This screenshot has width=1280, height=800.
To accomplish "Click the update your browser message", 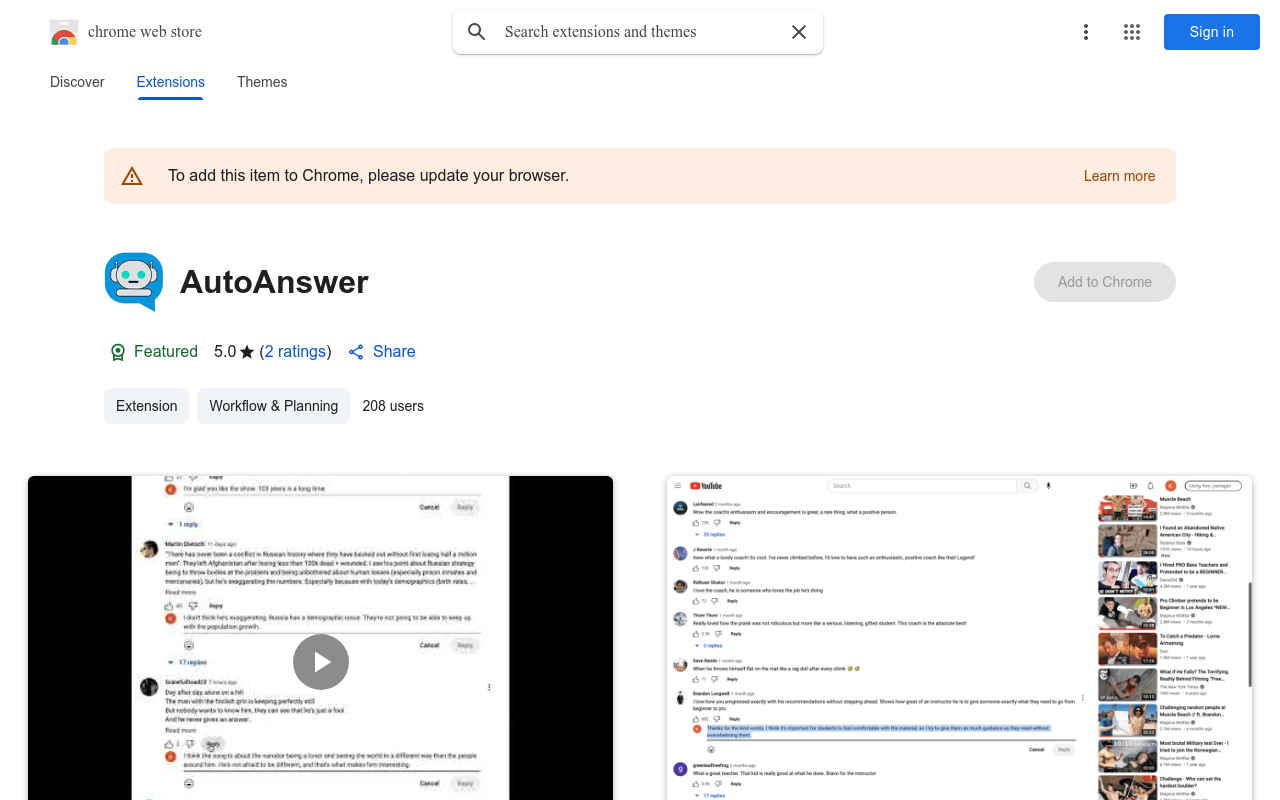I will (x=368, y=176).
